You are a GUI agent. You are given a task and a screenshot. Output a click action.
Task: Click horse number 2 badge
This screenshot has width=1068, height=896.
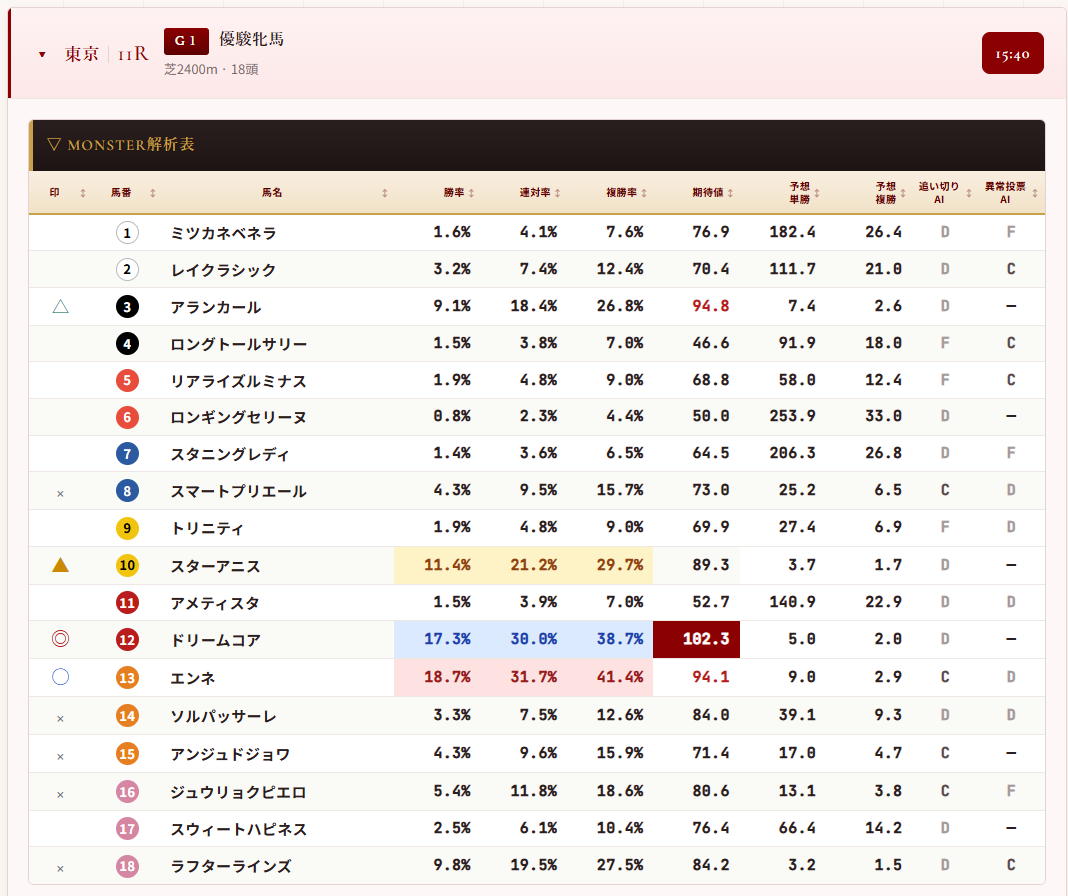pos(127,270)
